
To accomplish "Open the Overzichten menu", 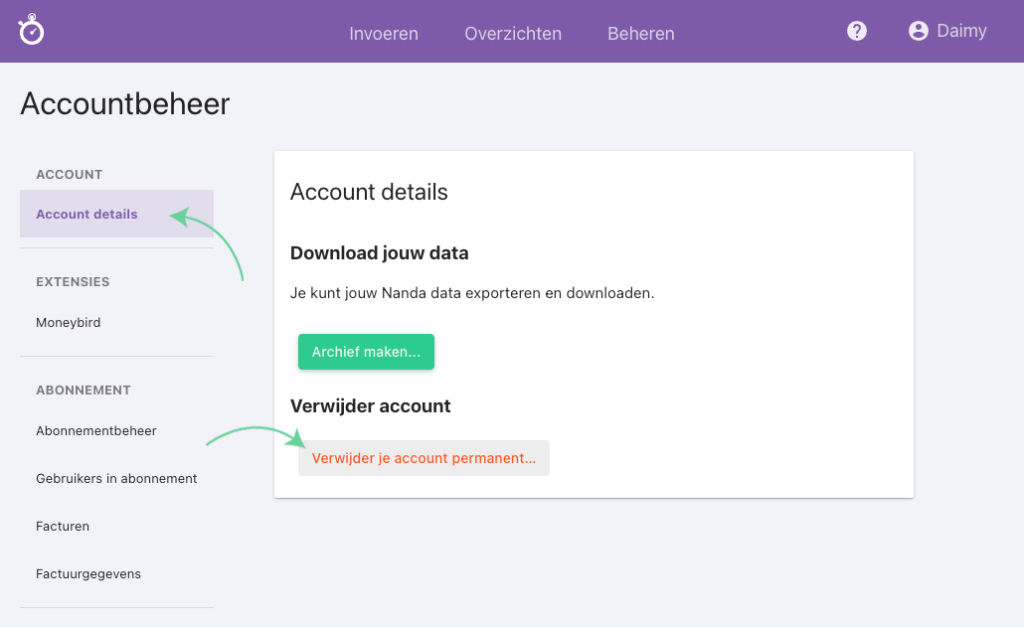I will 513,33.
